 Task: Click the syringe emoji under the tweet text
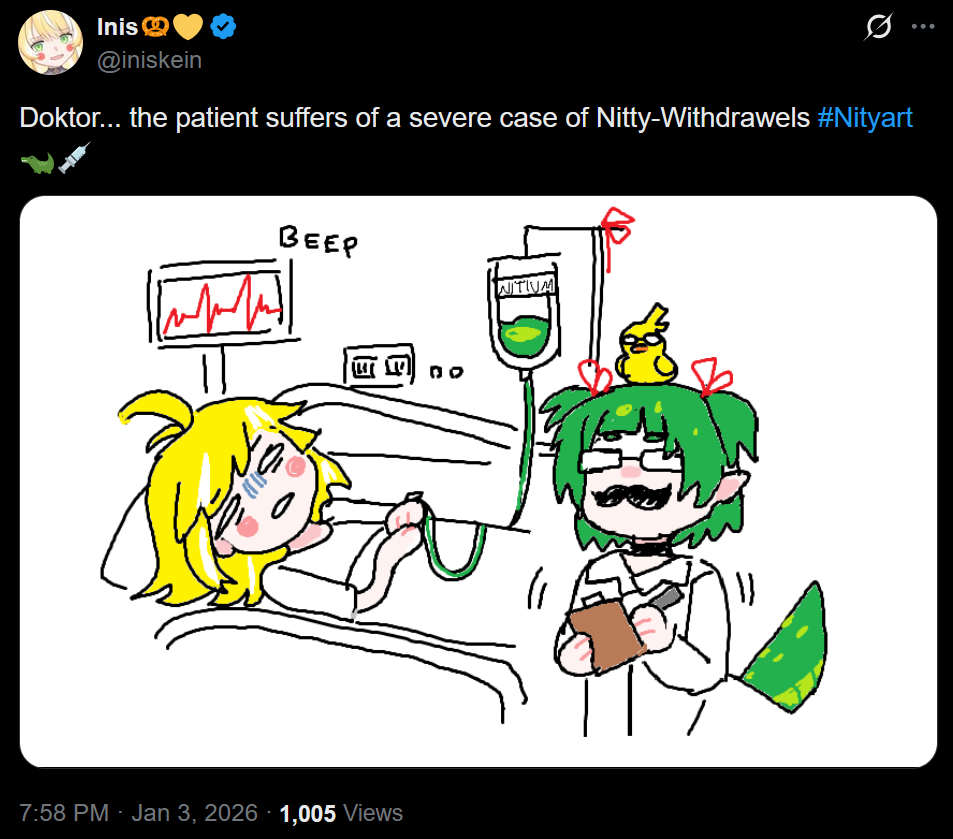pyautogui.click(x=74, y=159)
